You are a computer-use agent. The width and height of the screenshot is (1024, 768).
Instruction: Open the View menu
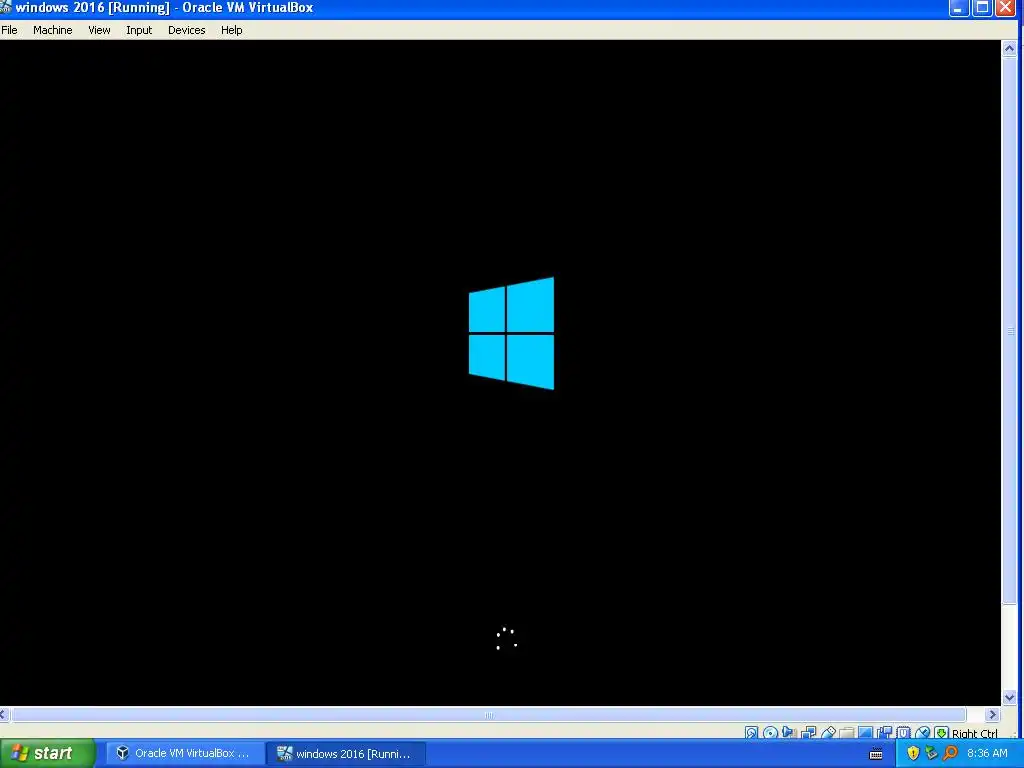[x=99, y=30]
